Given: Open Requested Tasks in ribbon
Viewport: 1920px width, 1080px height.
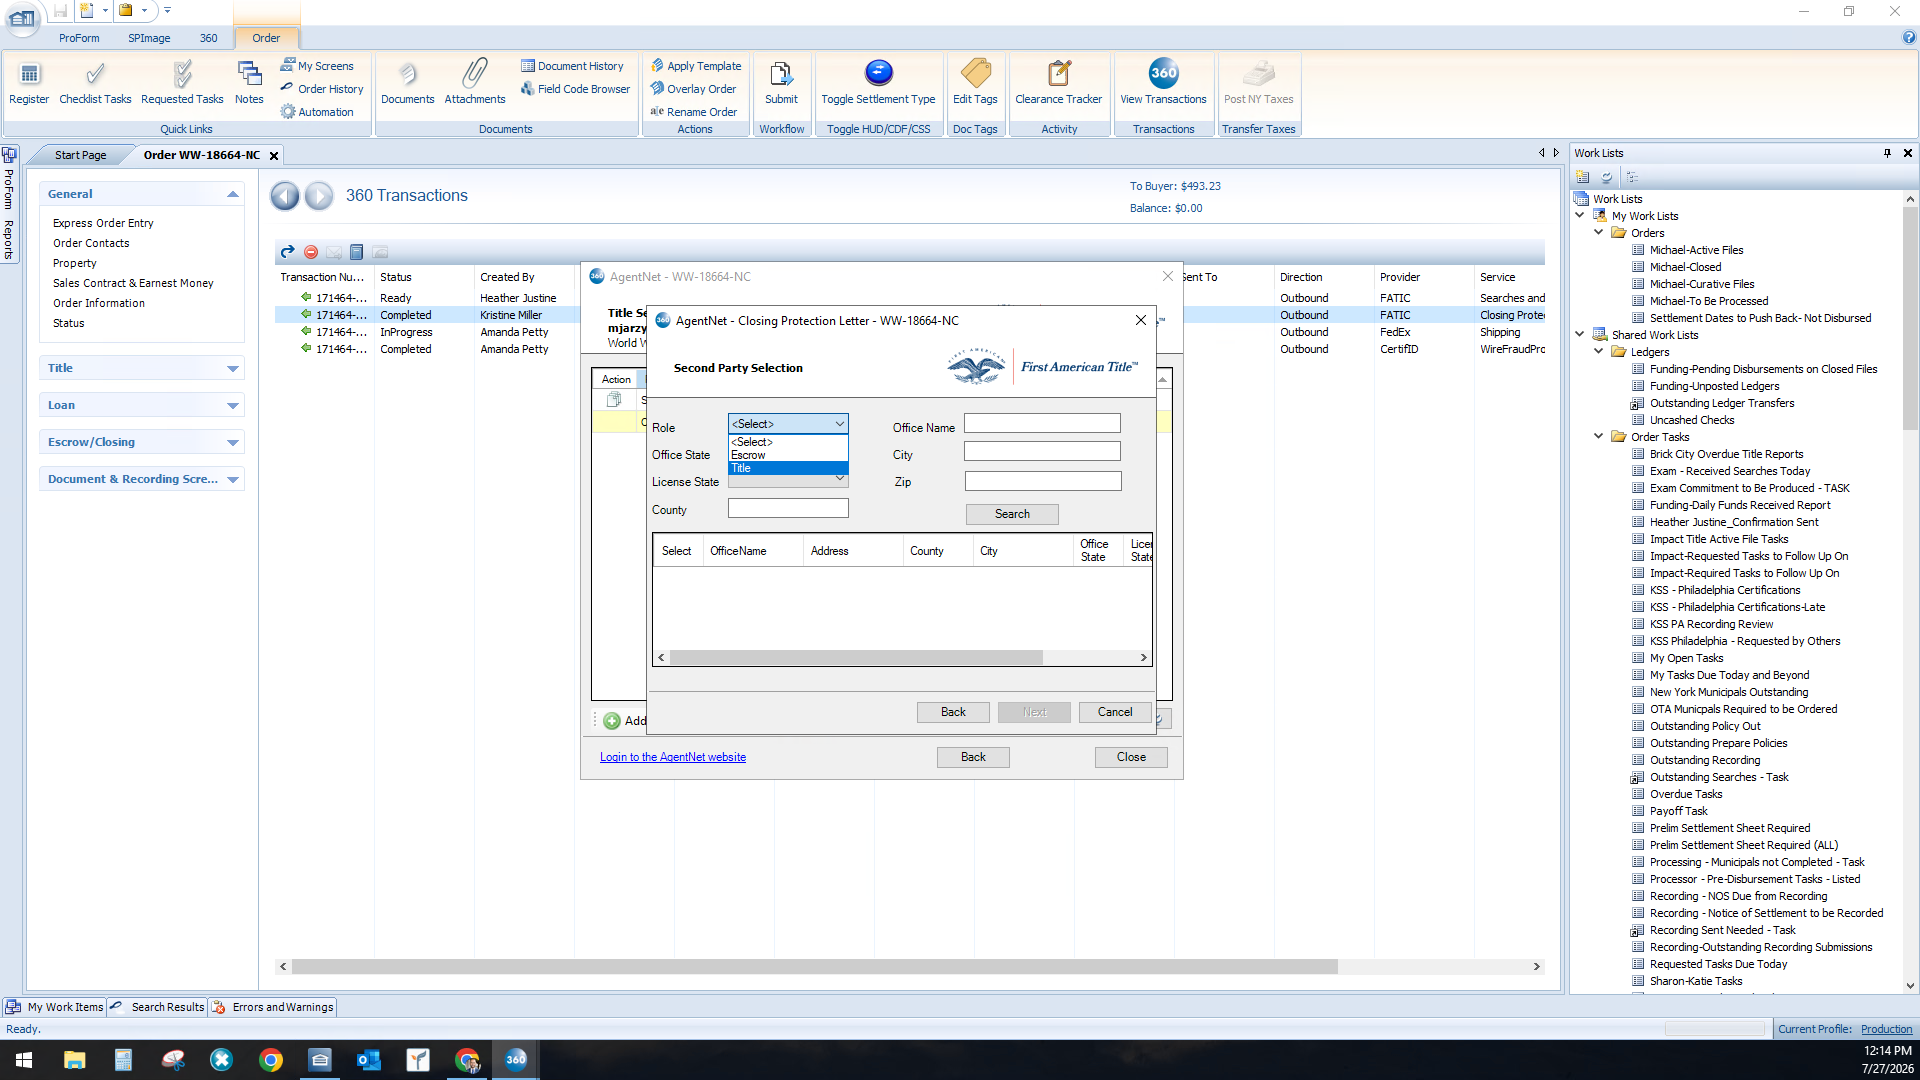Looking at the screenshot, I should pos(182,82).
